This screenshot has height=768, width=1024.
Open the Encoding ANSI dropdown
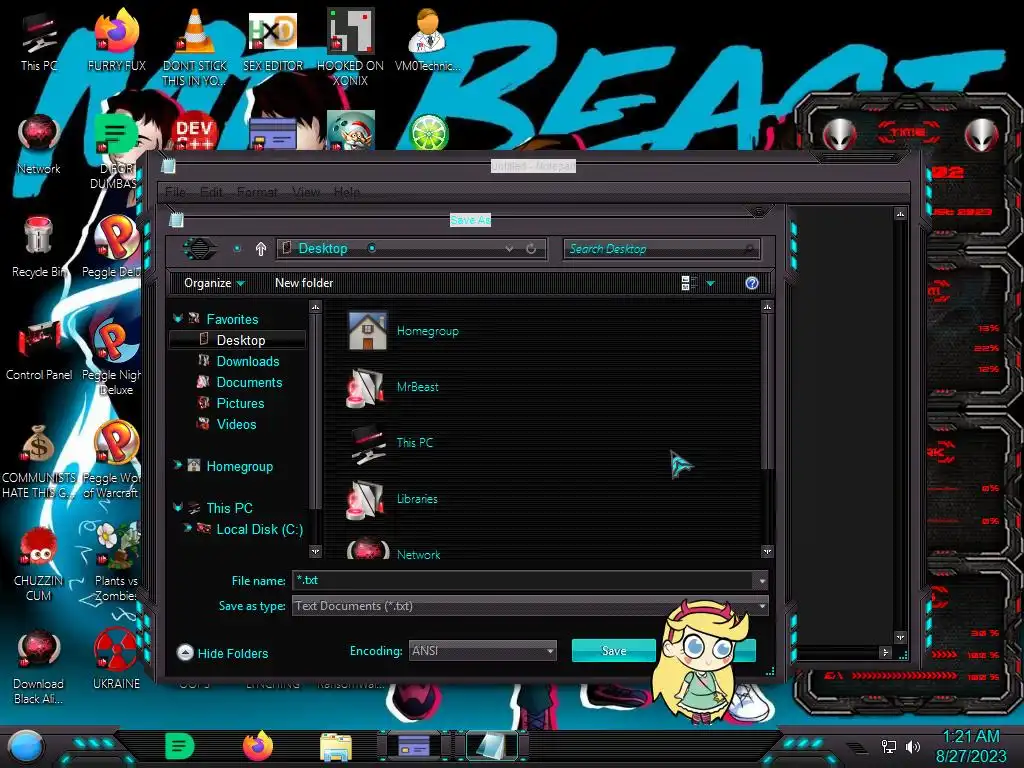(x=483, y=650)
